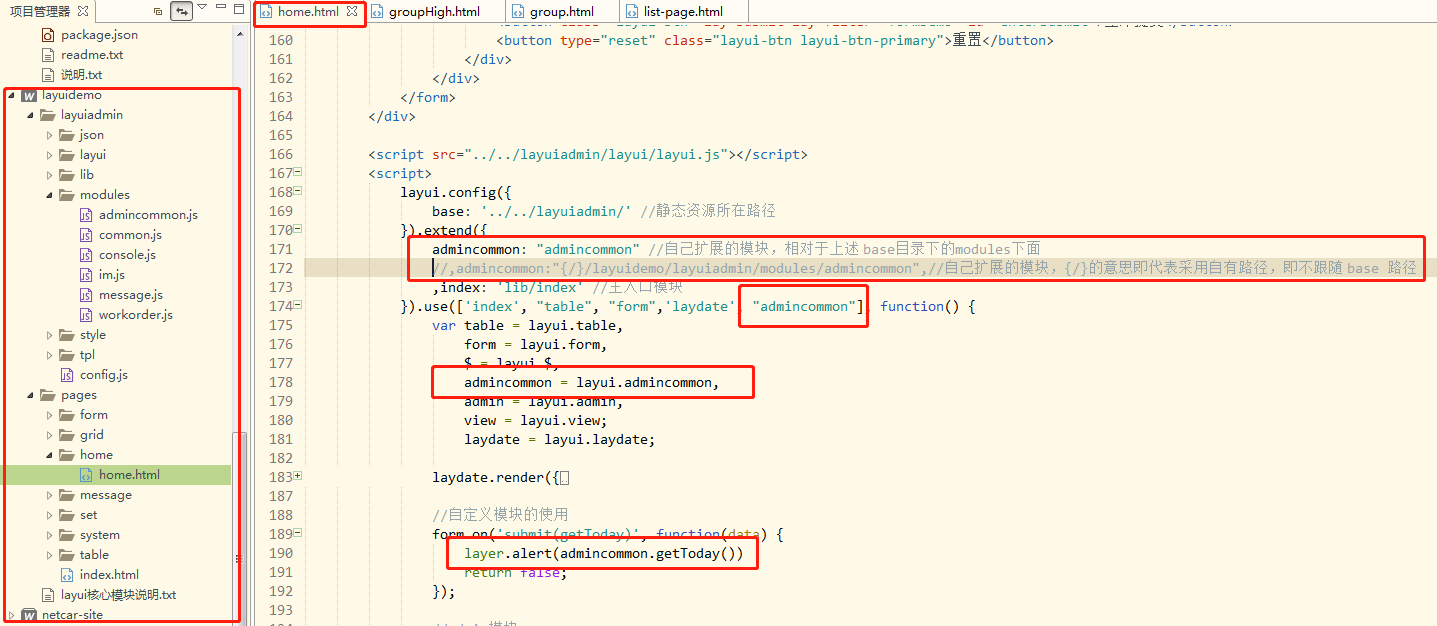
Task: Click the grid folder icon
Action: click(67, 435)
